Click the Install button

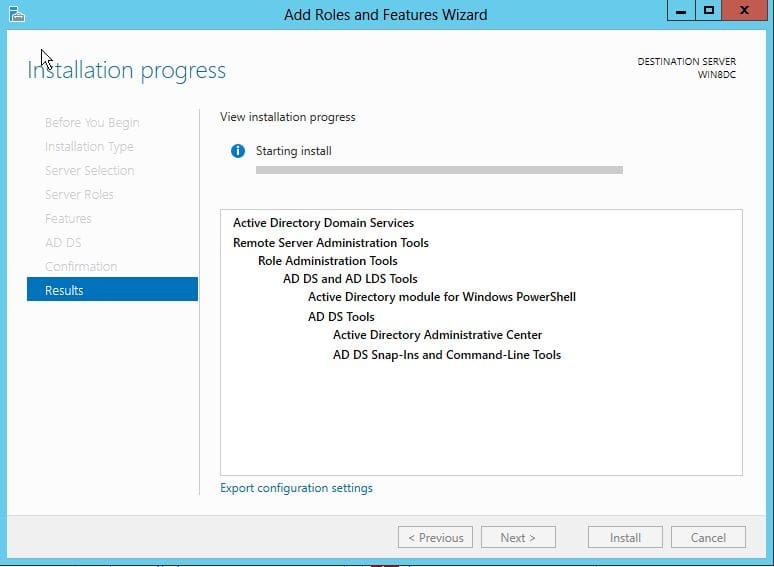click(625, 537)
